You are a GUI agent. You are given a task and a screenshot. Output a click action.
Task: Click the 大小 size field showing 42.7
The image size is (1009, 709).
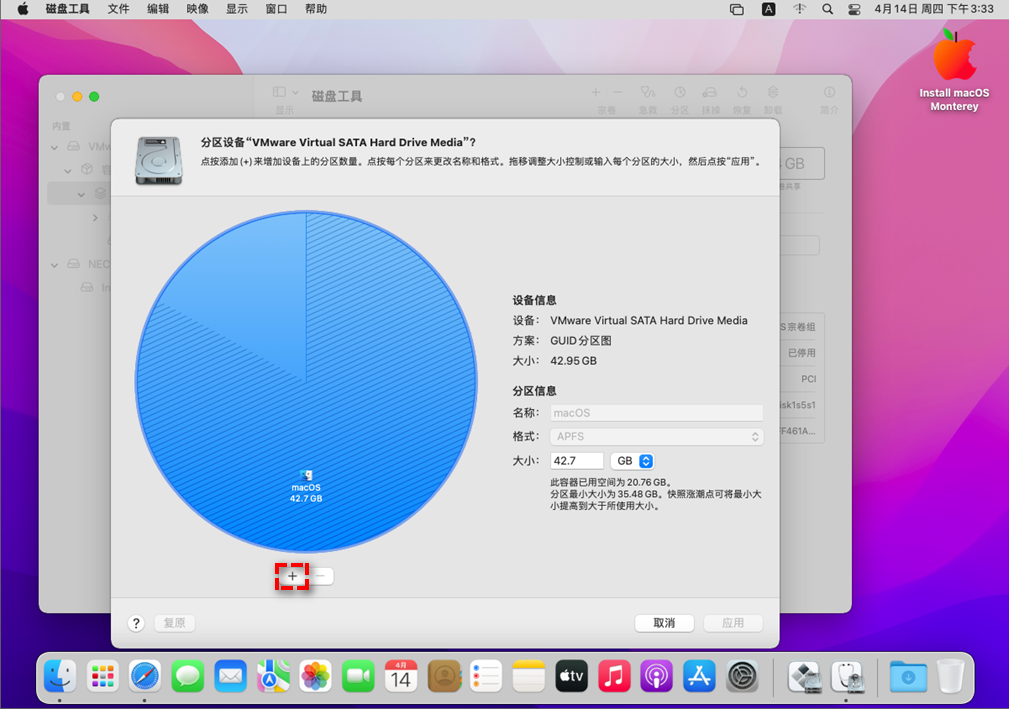pyautogui.click(x=577, y=461)
